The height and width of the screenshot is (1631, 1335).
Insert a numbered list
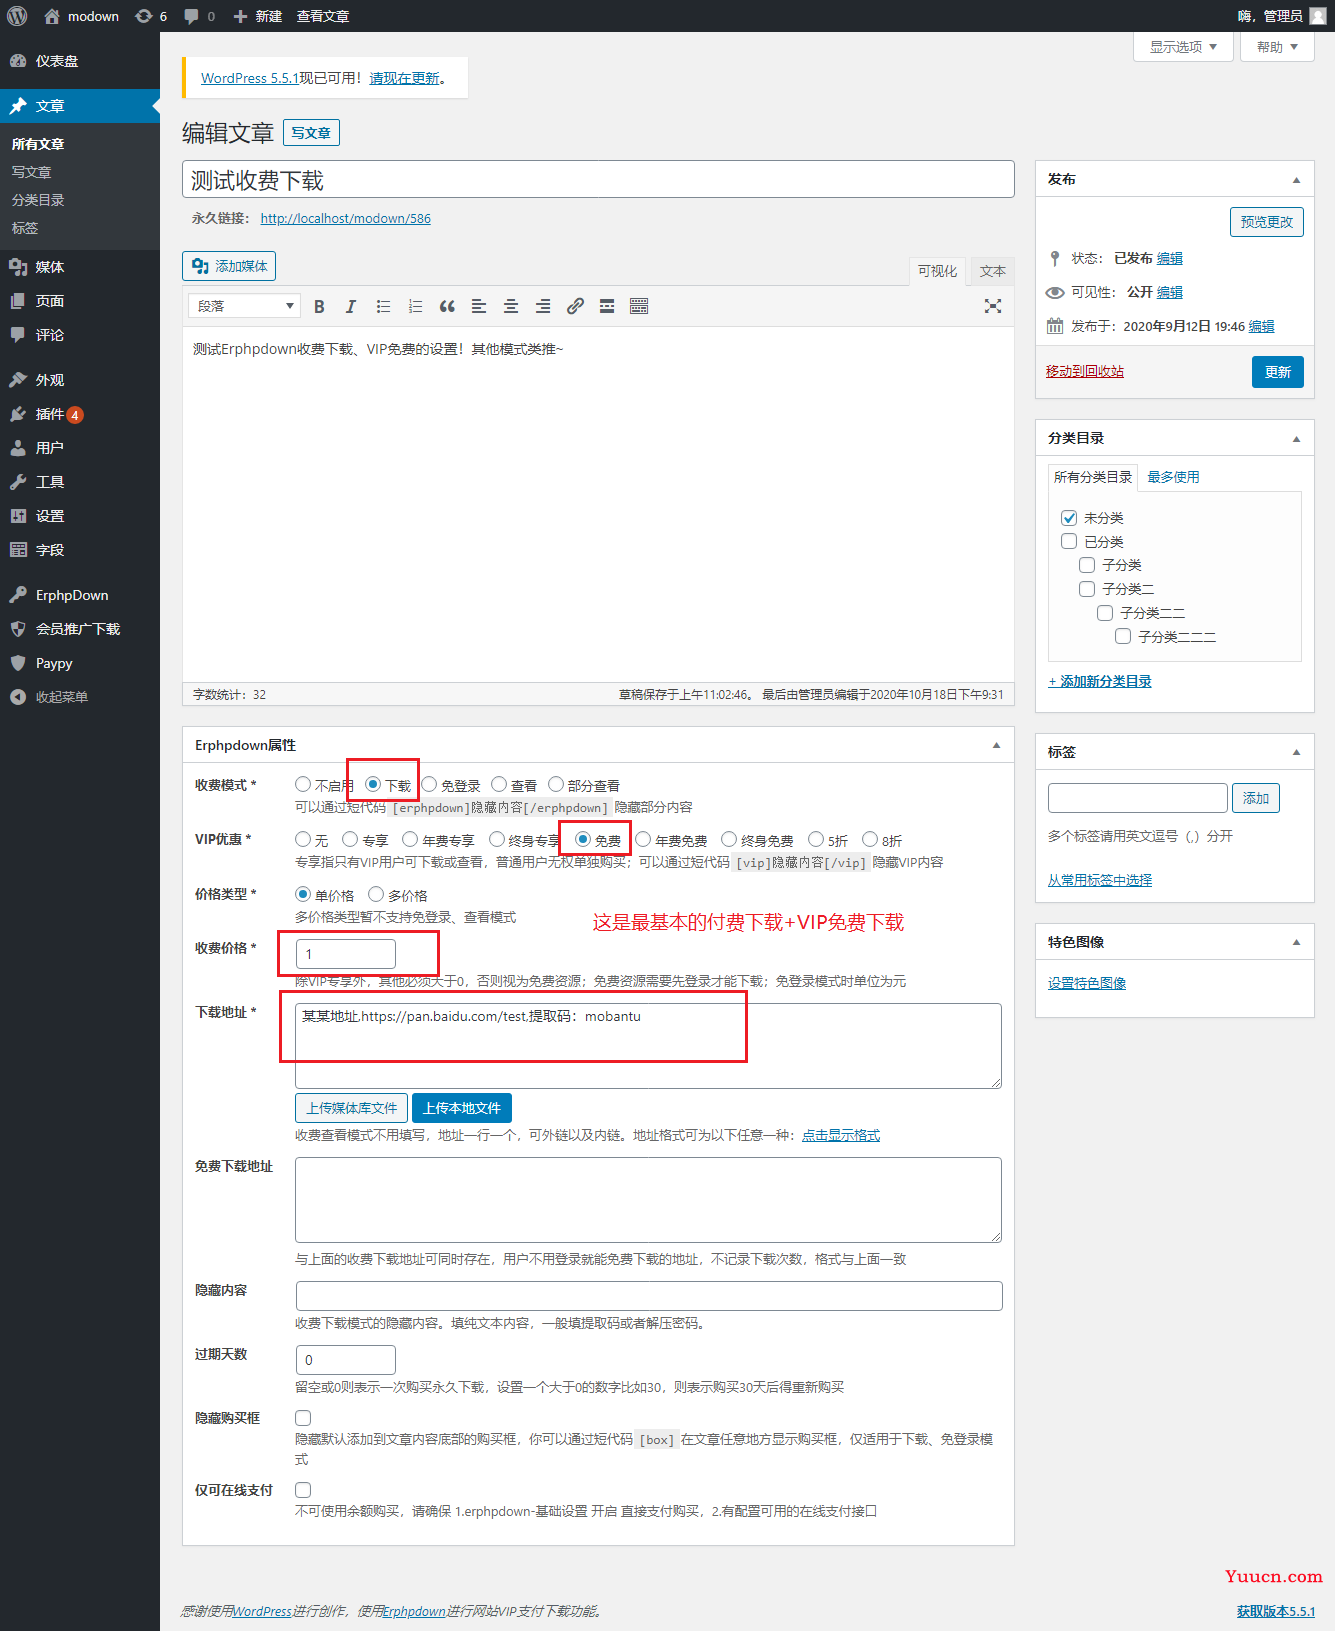pos(415,306)
